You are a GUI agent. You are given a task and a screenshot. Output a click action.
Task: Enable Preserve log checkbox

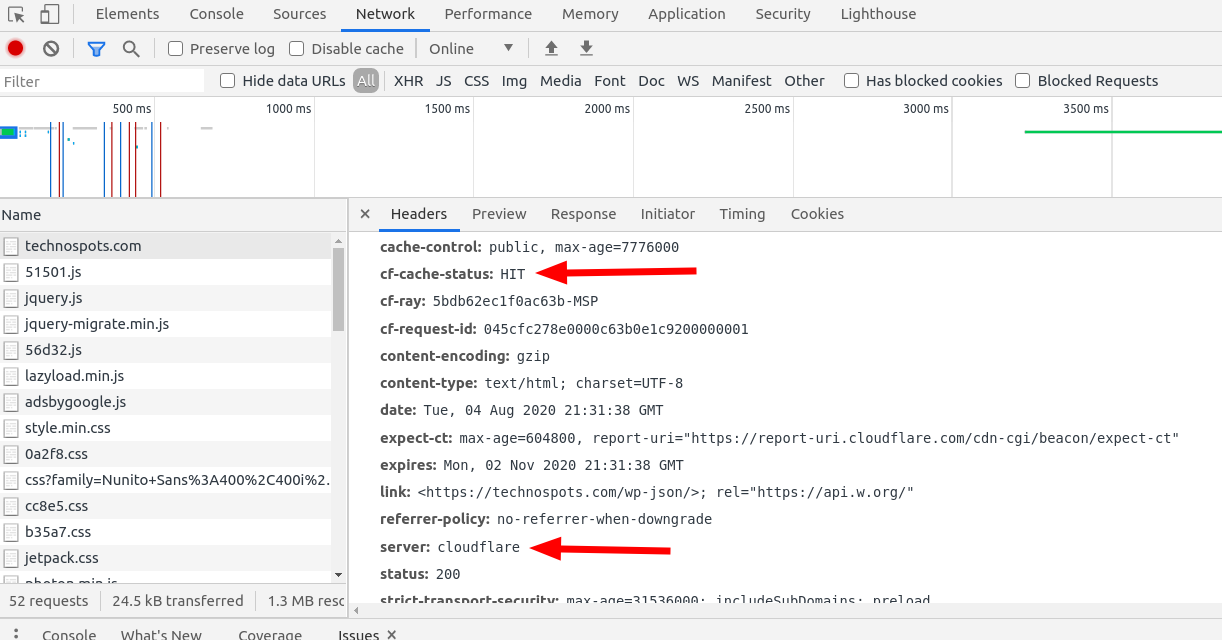(x=176, y=48)
